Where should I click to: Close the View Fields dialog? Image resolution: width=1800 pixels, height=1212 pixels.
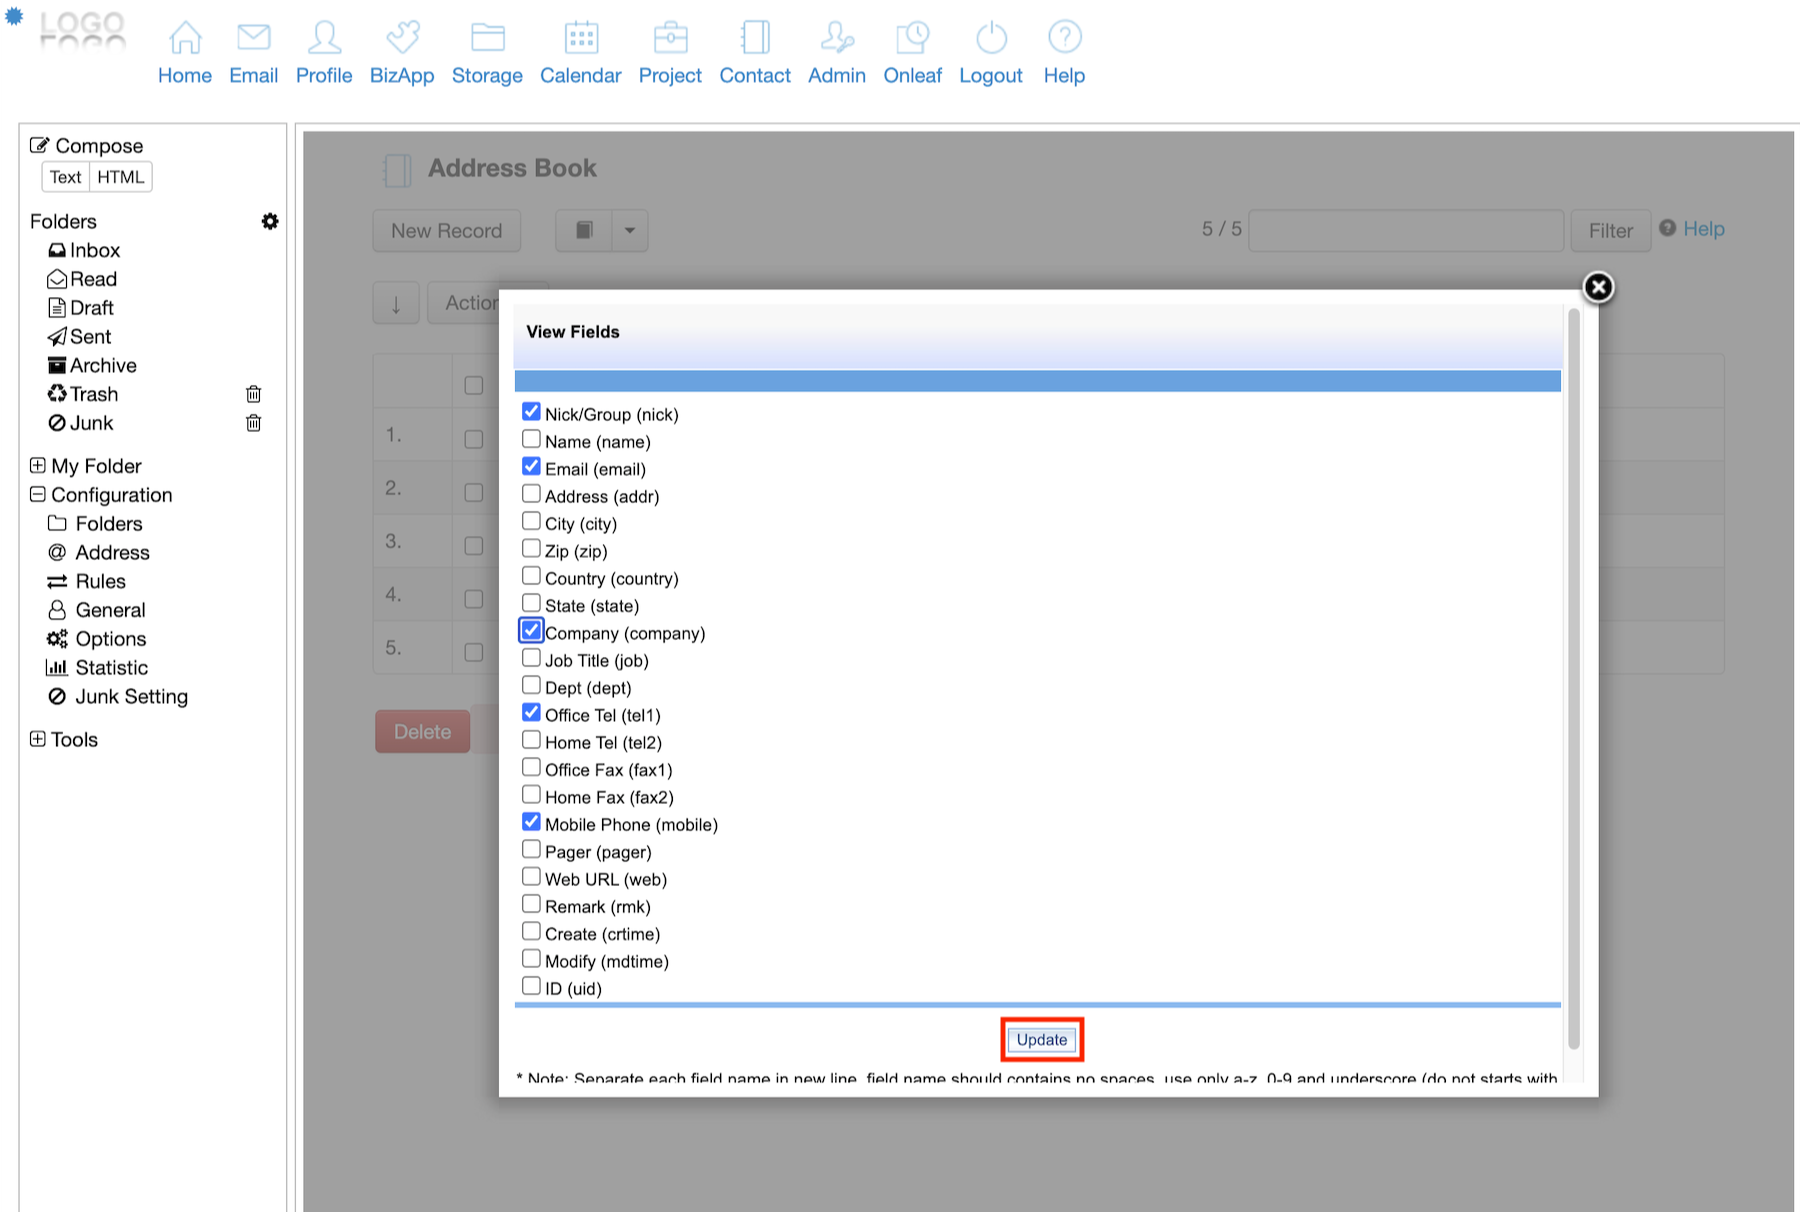point(1598,288)
